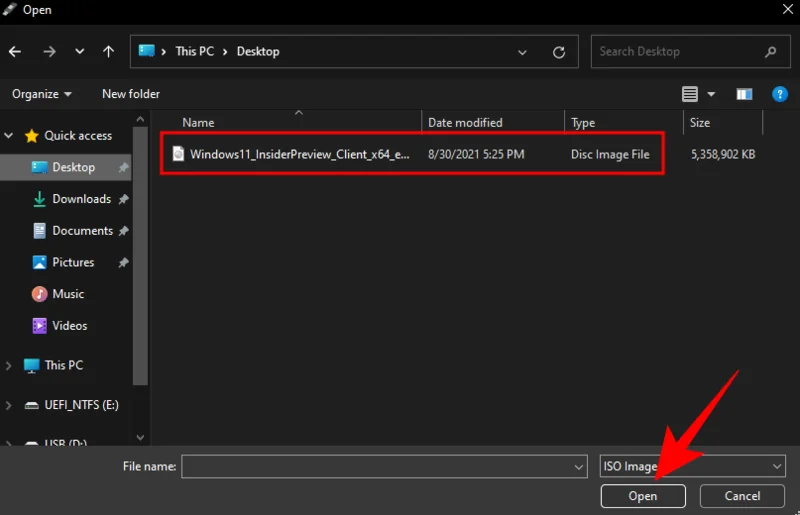Image resolution: width=800 pixels, height=515 pixels.
Task: Toggle the preview pane icon
Action: coord(744,94)
